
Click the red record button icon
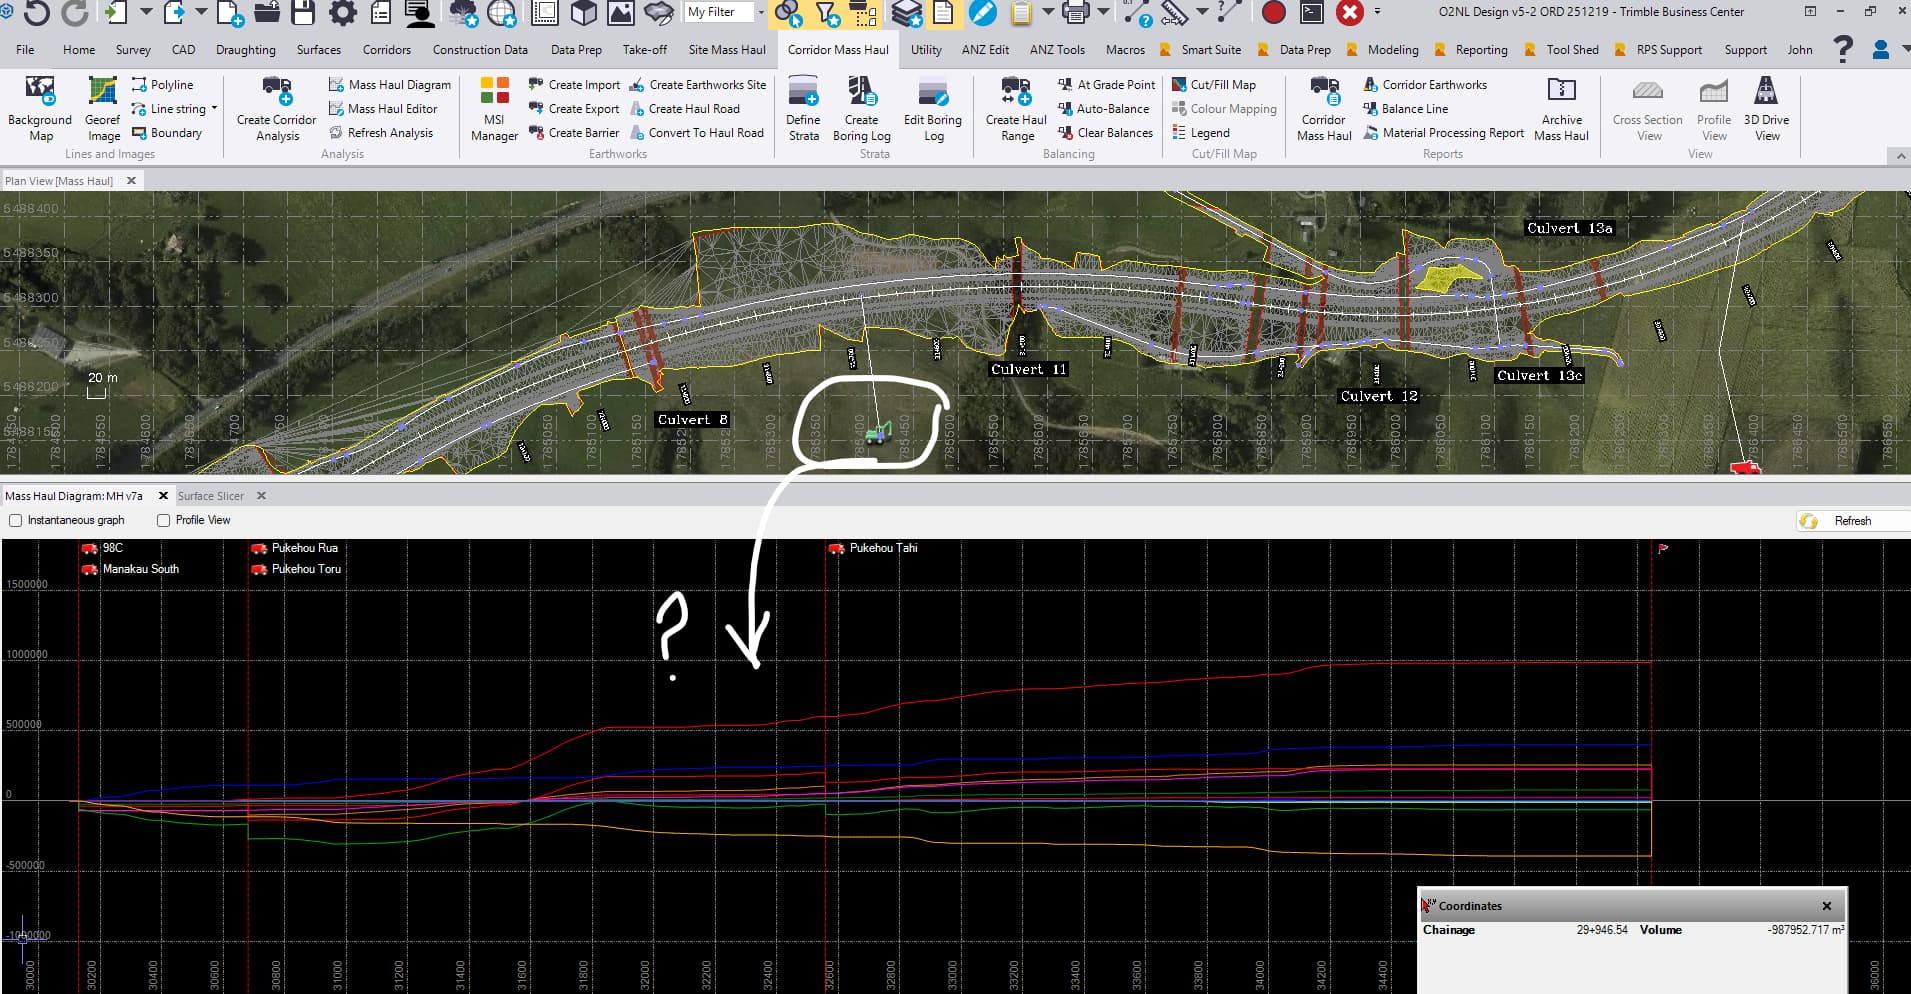pyautogui.click(x=1273, y=13)
